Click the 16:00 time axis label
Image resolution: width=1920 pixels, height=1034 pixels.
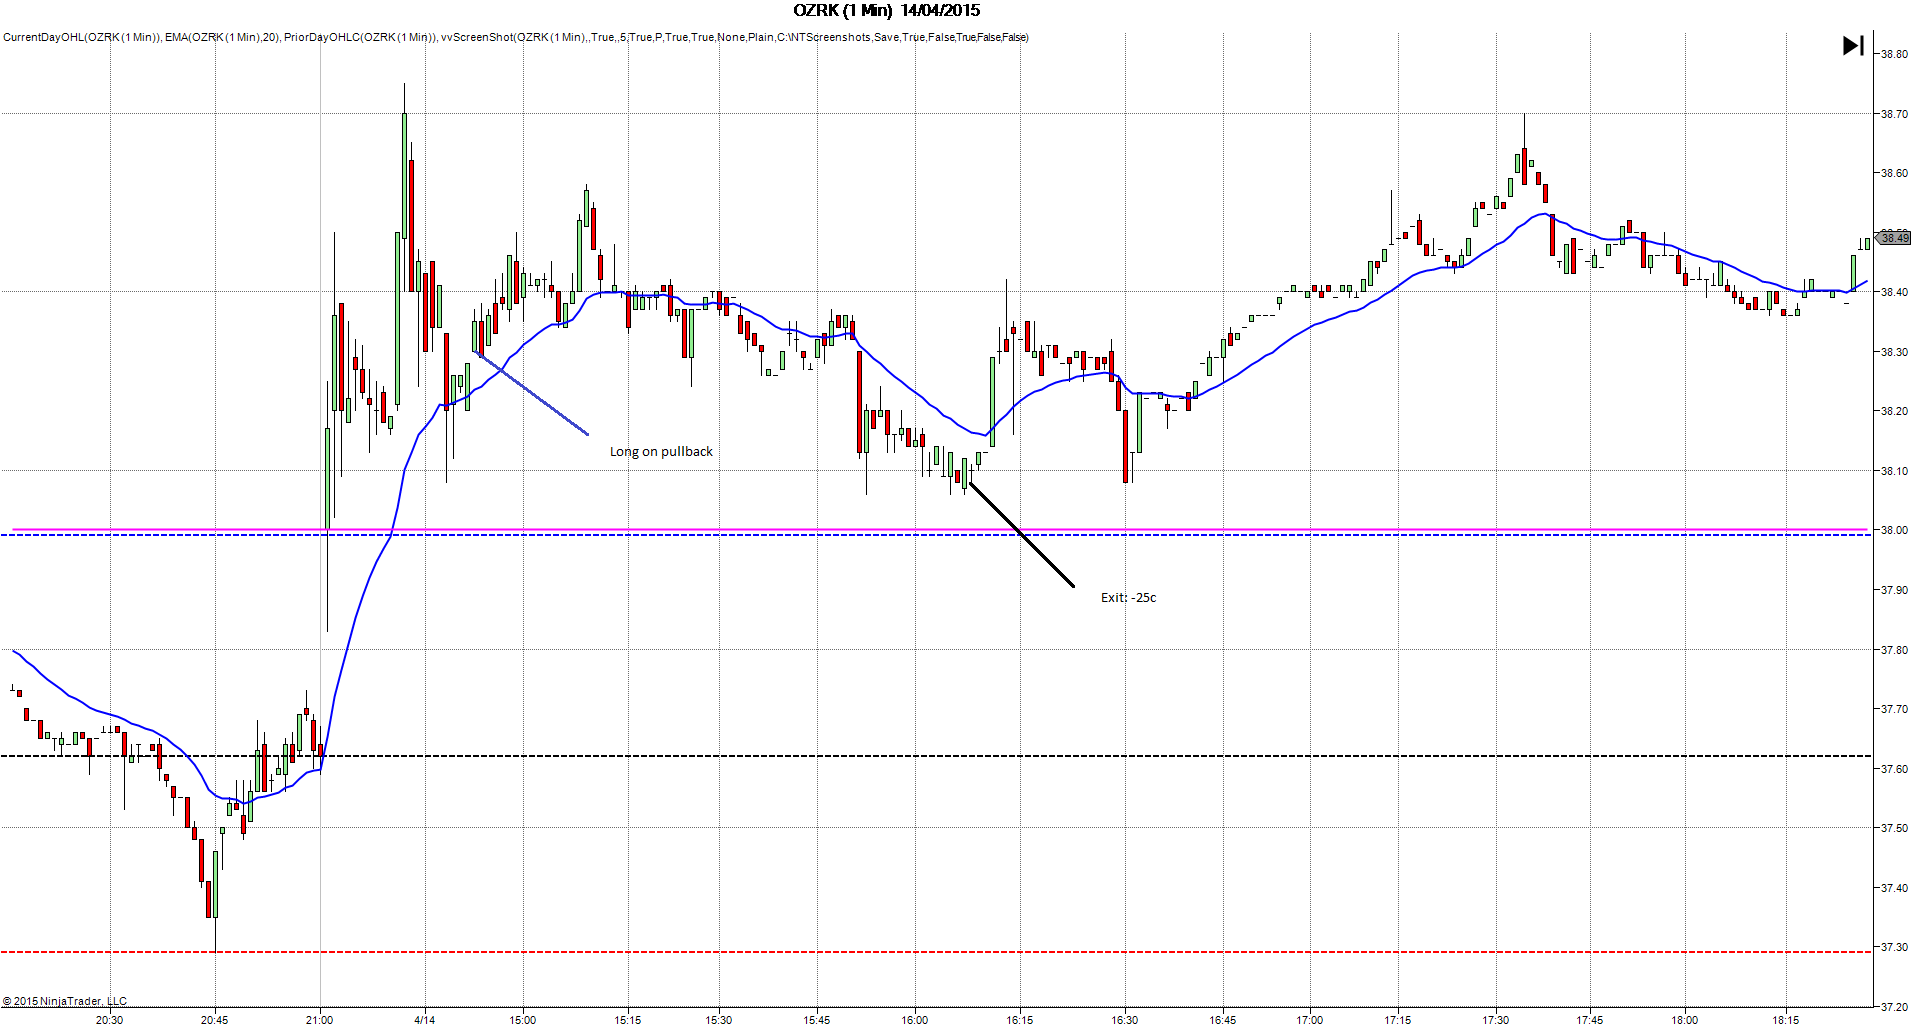[915, 1020]
